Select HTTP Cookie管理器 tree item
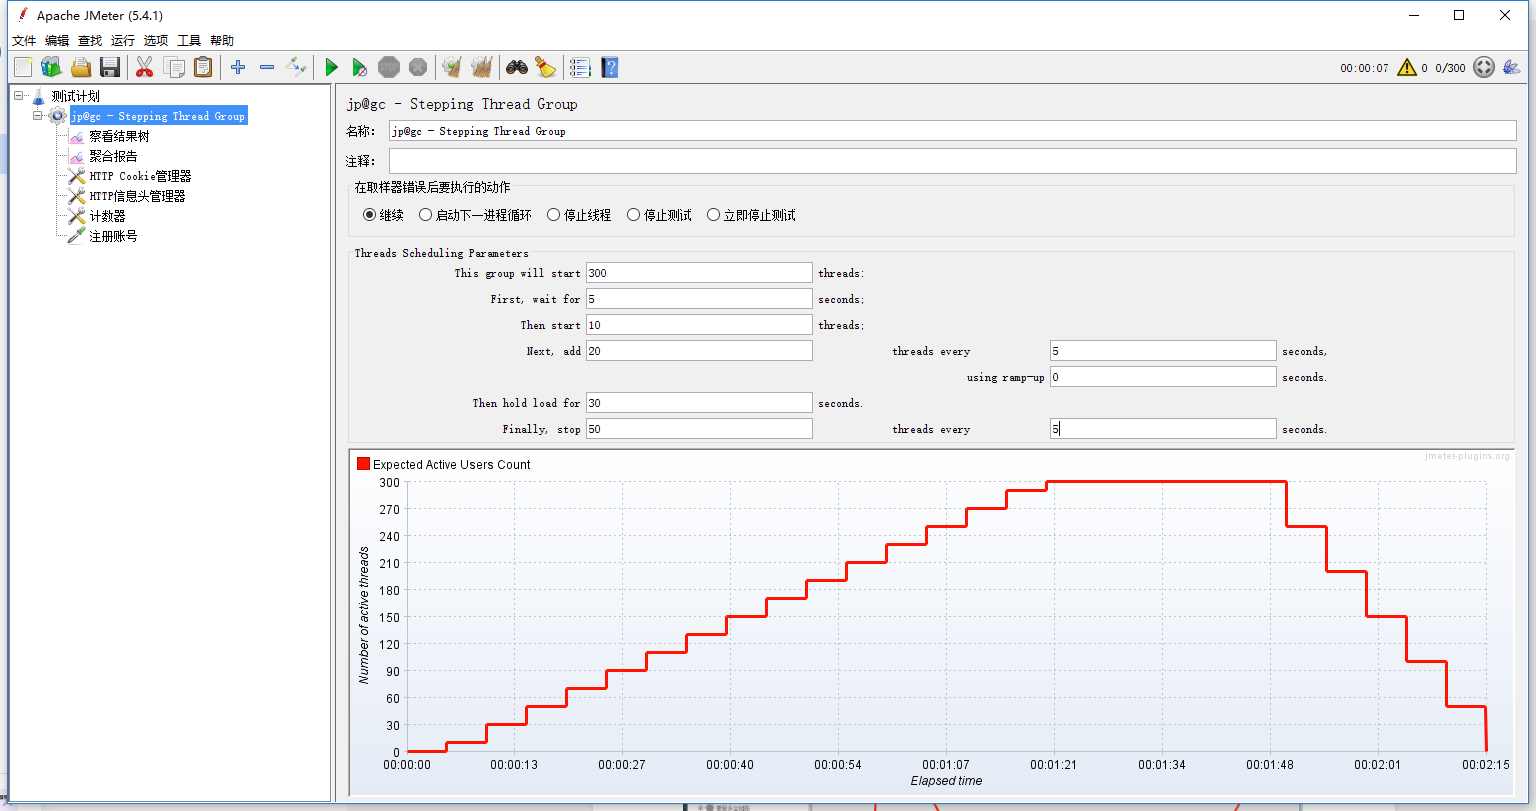1536x811 pixels. 140,176
